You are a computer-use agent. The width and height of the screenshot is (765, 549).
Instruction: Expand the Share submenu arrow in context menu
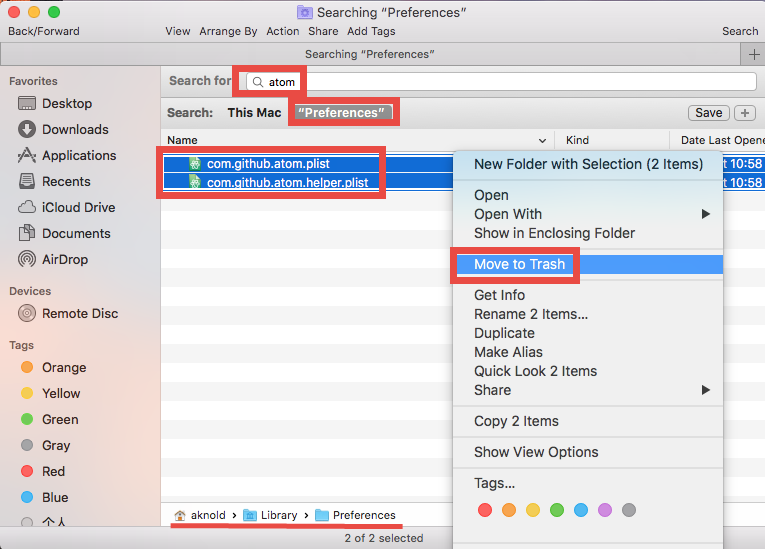tap(705, 390)
